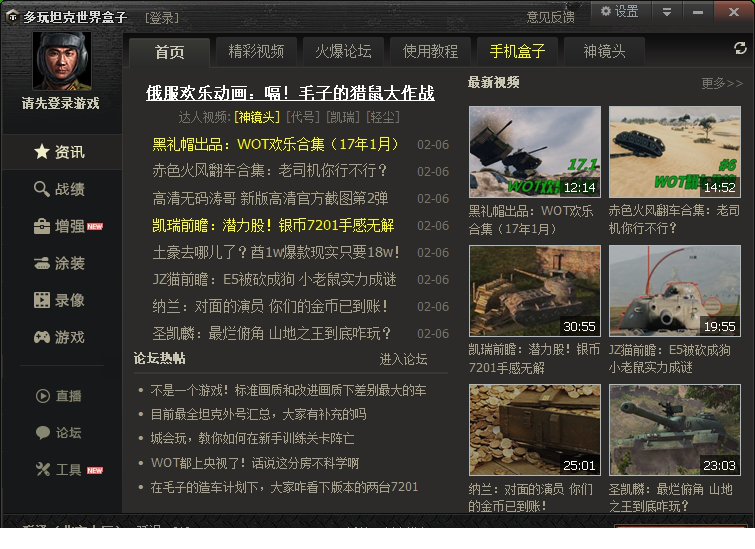The width and height of the screenshot is (755, 549).
Task: Click video caption 赤色火风翻车合集：老司机你行不行
Action: coord(674,219)
